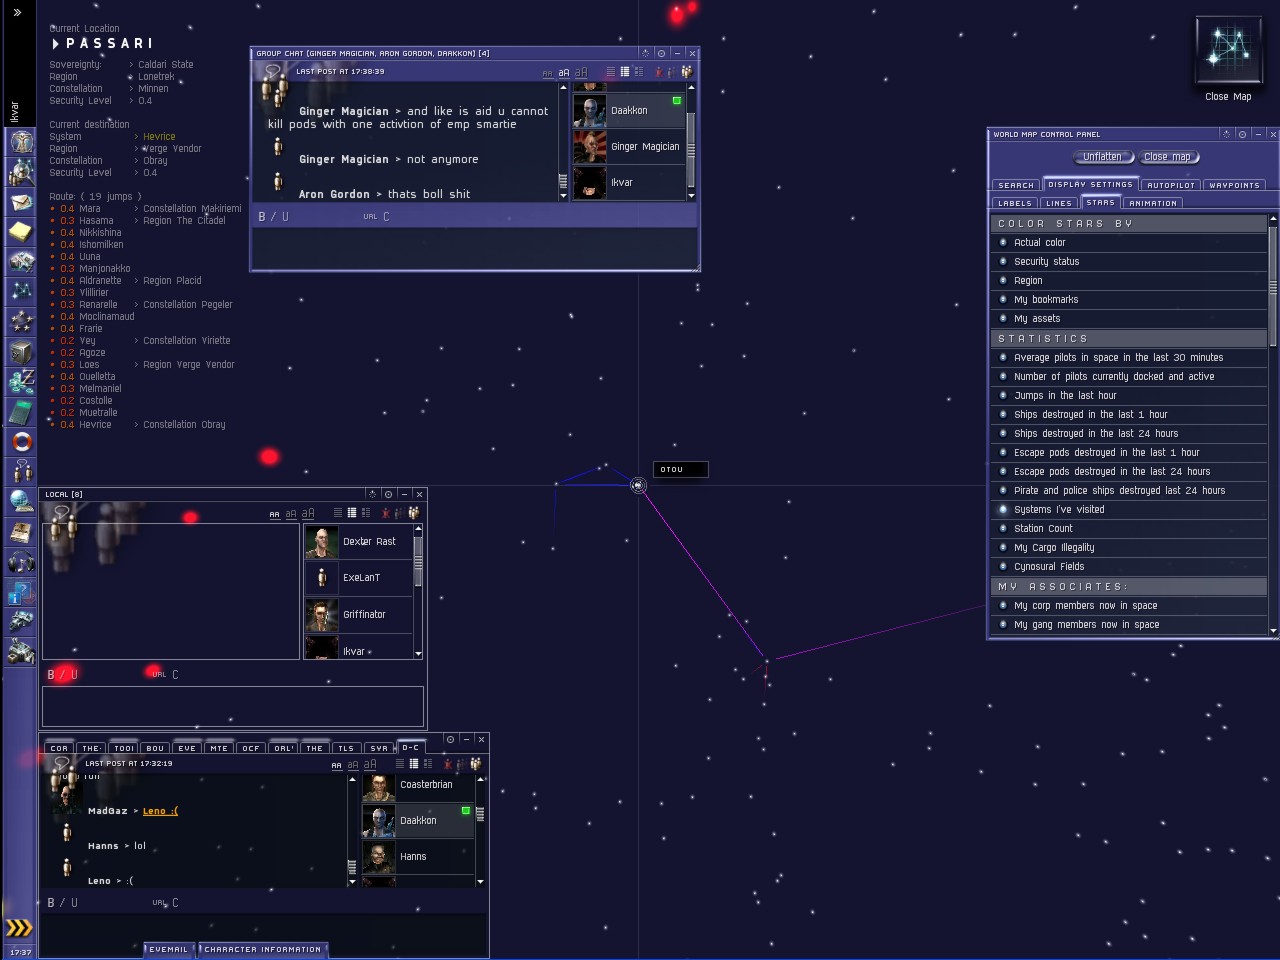Open the browser globe icon in sidebar

click(x=21, y=502)
